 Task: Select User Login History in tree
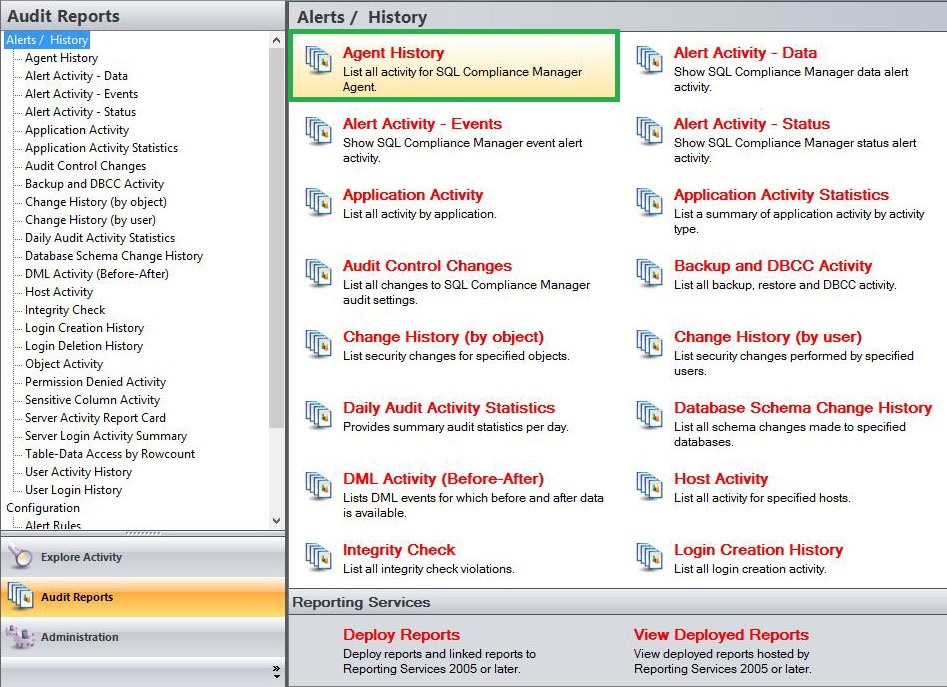click(x=73, y=490)
